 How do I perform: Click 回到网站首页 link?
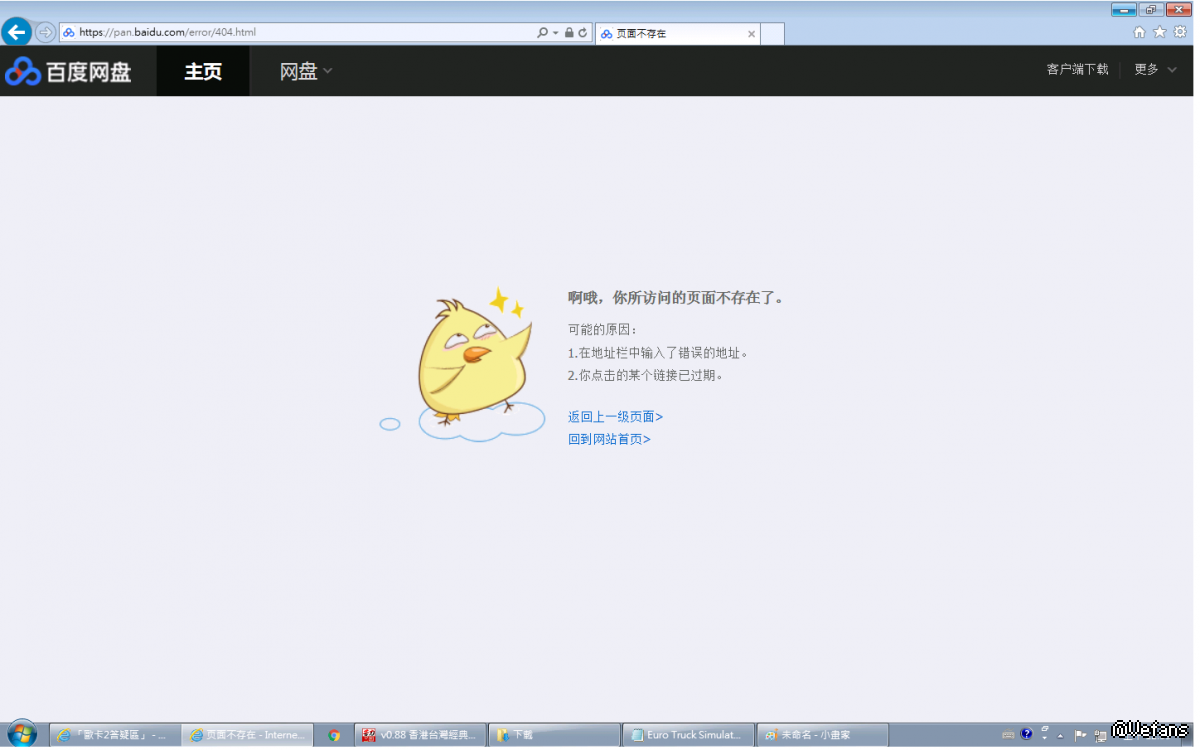609,439
